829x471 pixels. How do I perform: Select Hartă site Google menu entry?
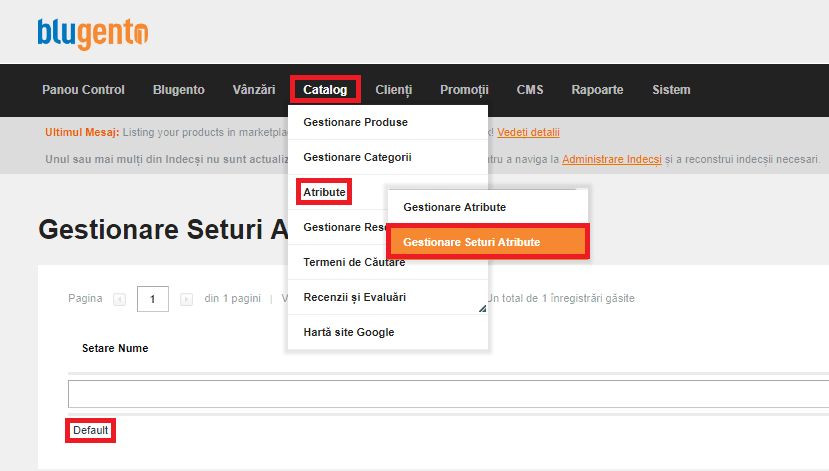388,332
